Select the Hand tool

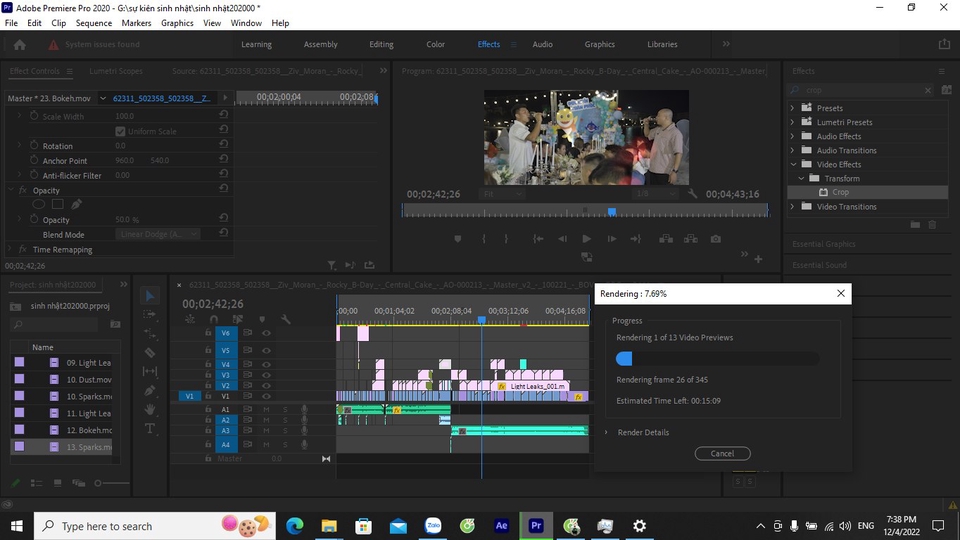tap(150, 409)
